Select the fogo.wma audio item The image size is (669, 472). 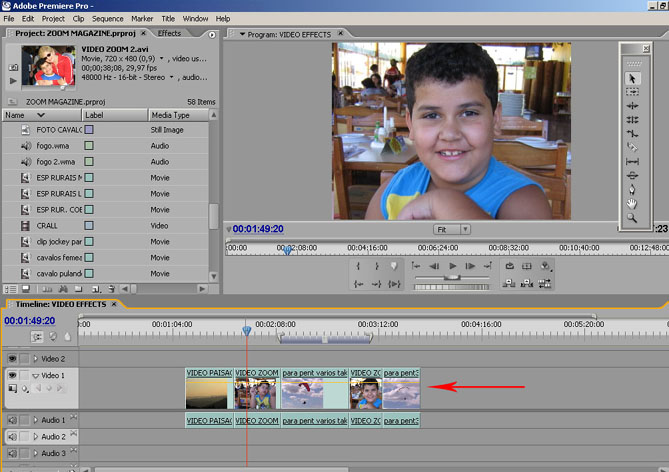[x=52, y=146]
